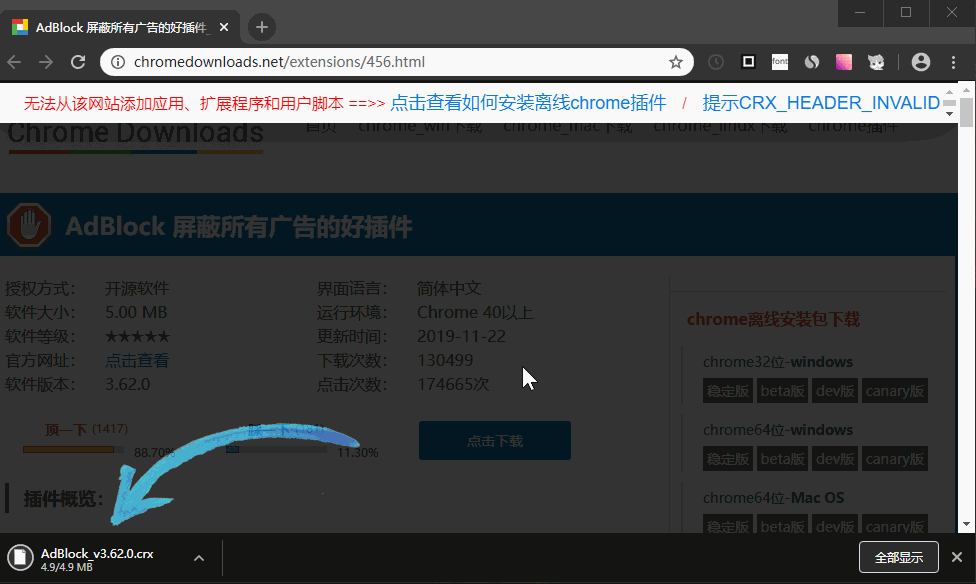Step the notice banner up arrow

pyautogui.click(x=949, y=93)
